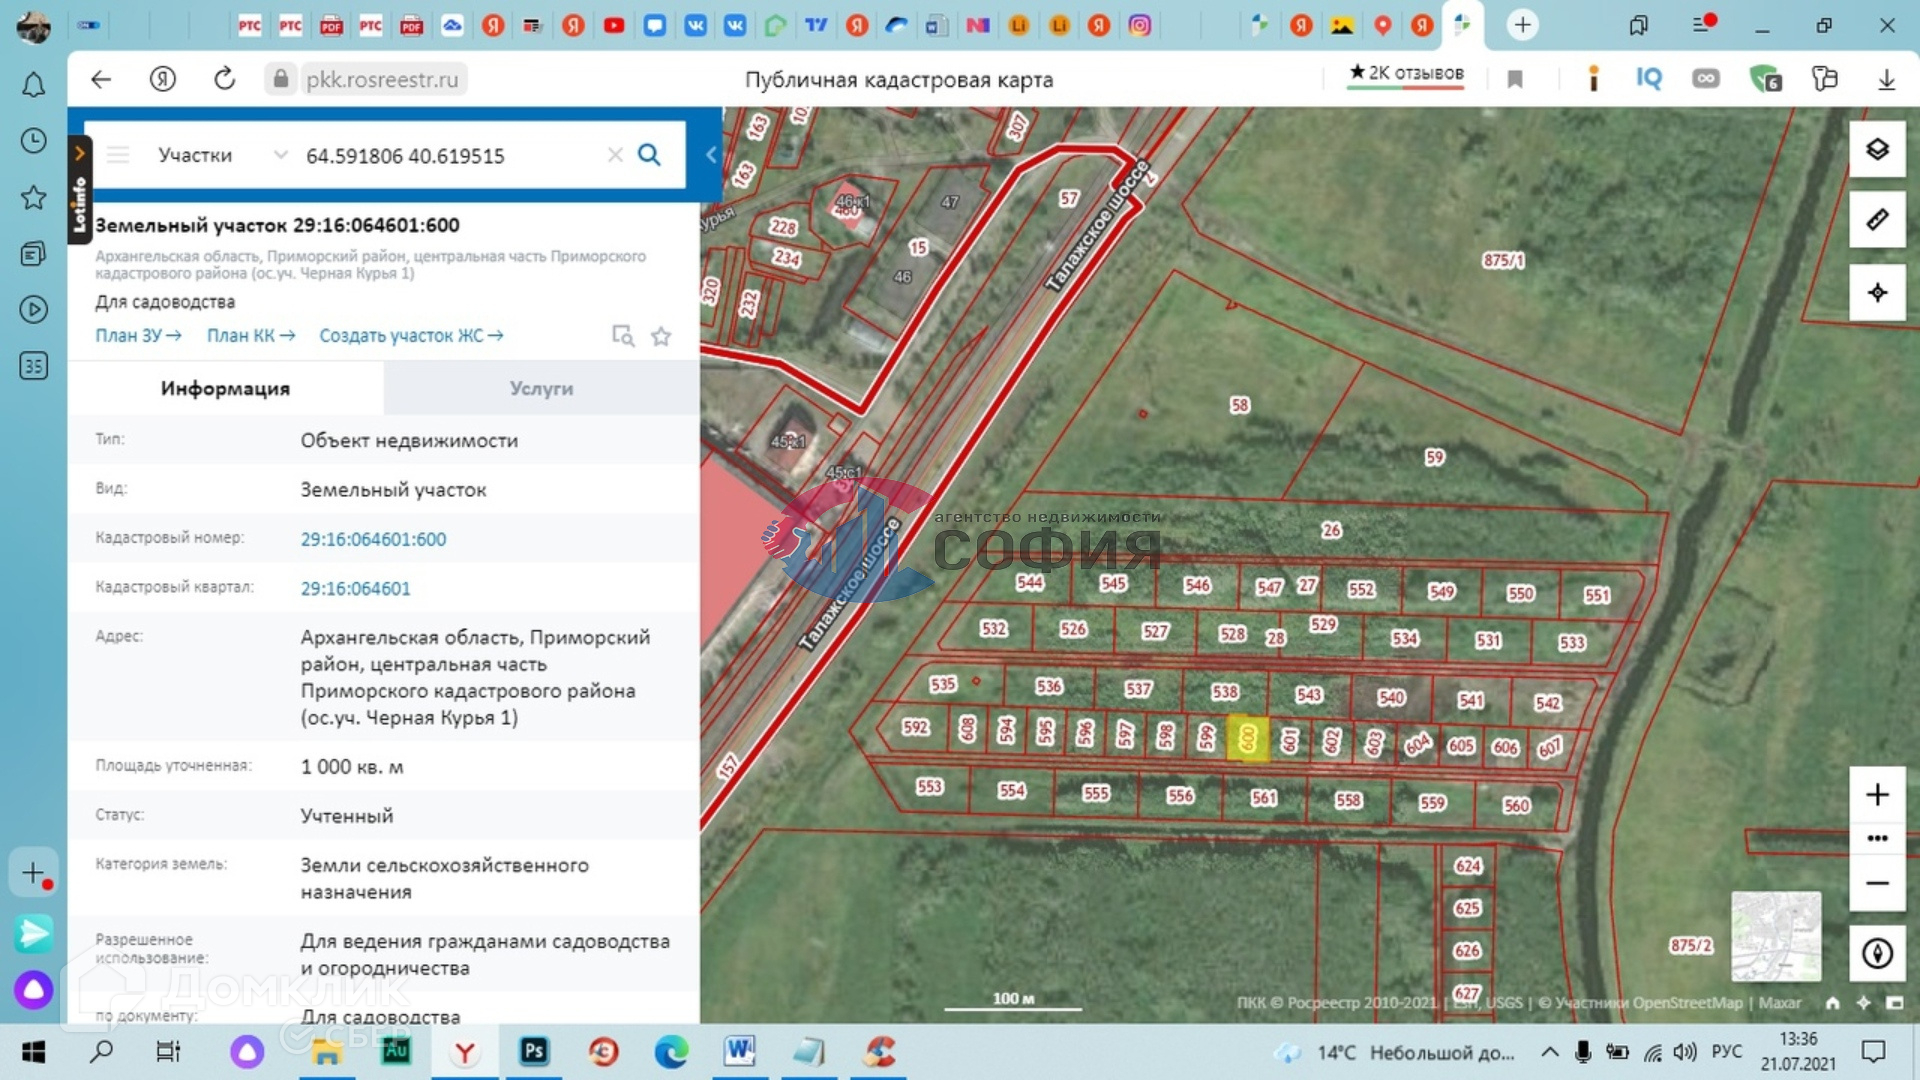Click the compass orientation button
Image resolution: width=1920 pixels, height=1080 pixels.
(x=1877, y=953)
